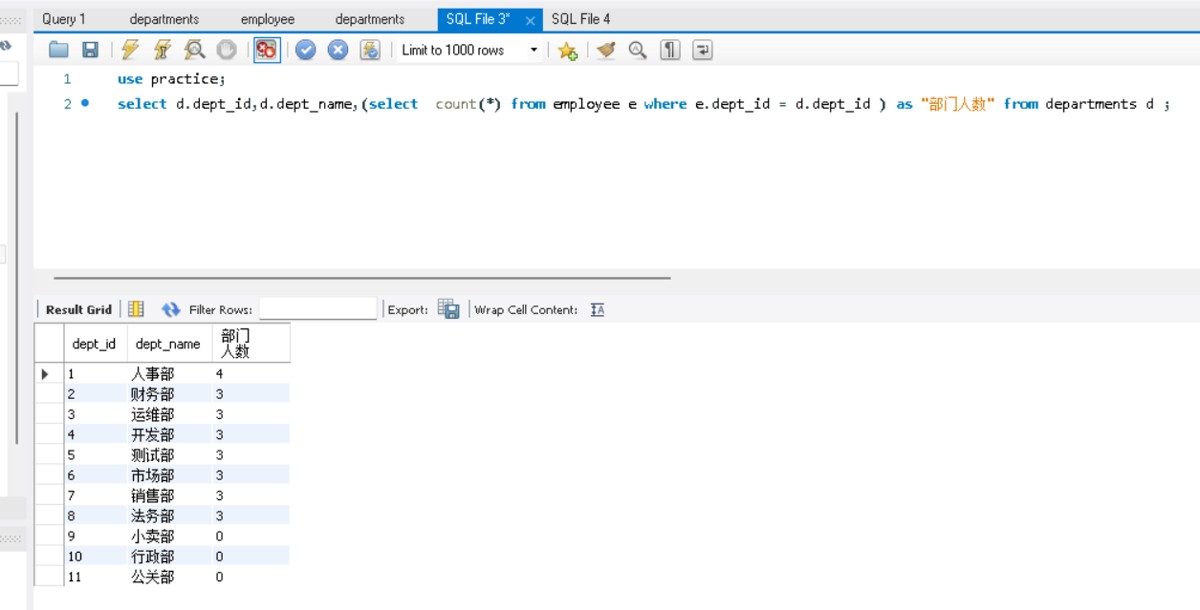Viewport: 1200px width, 610px height.
Task: Select the SQL File 3* tab
Action: point(478,19)
